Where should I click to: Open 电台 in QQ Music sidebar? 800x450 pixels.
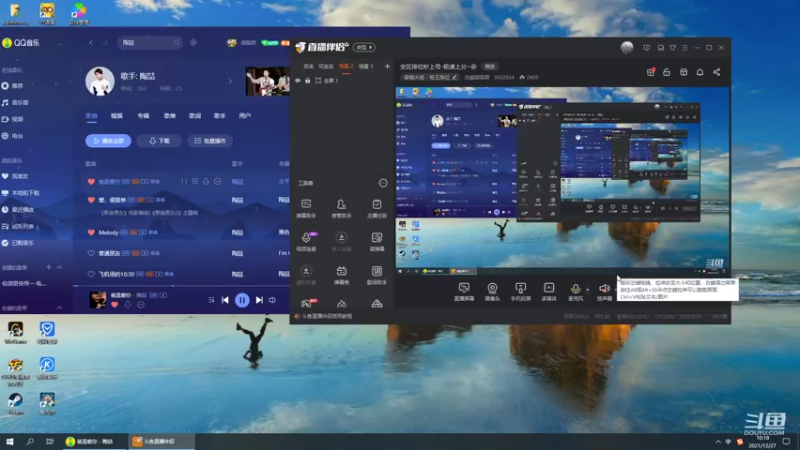(x=13, y=136)
